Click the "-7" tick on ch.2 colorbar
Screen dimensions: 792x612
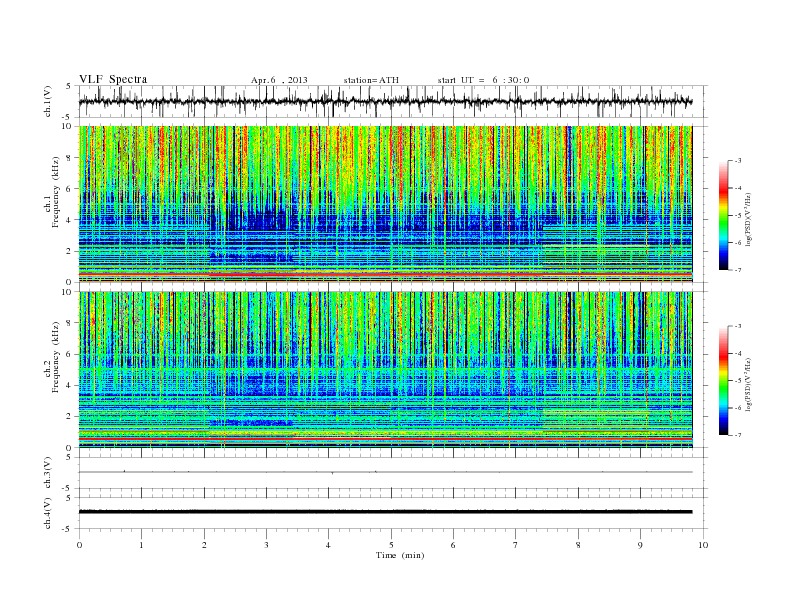pyautogui.click(x=738, y=435)
